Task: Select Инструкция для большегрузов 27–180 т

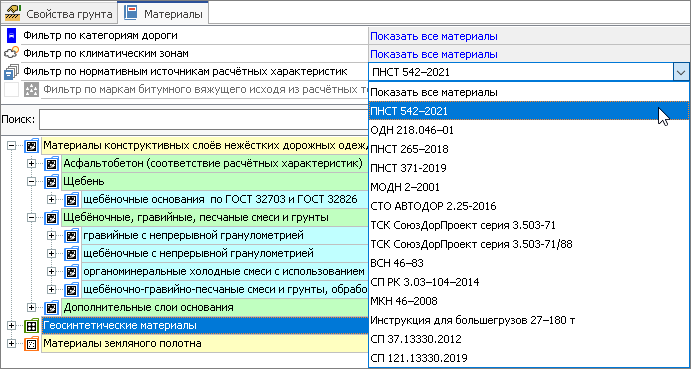Action: tap(528, 320)
